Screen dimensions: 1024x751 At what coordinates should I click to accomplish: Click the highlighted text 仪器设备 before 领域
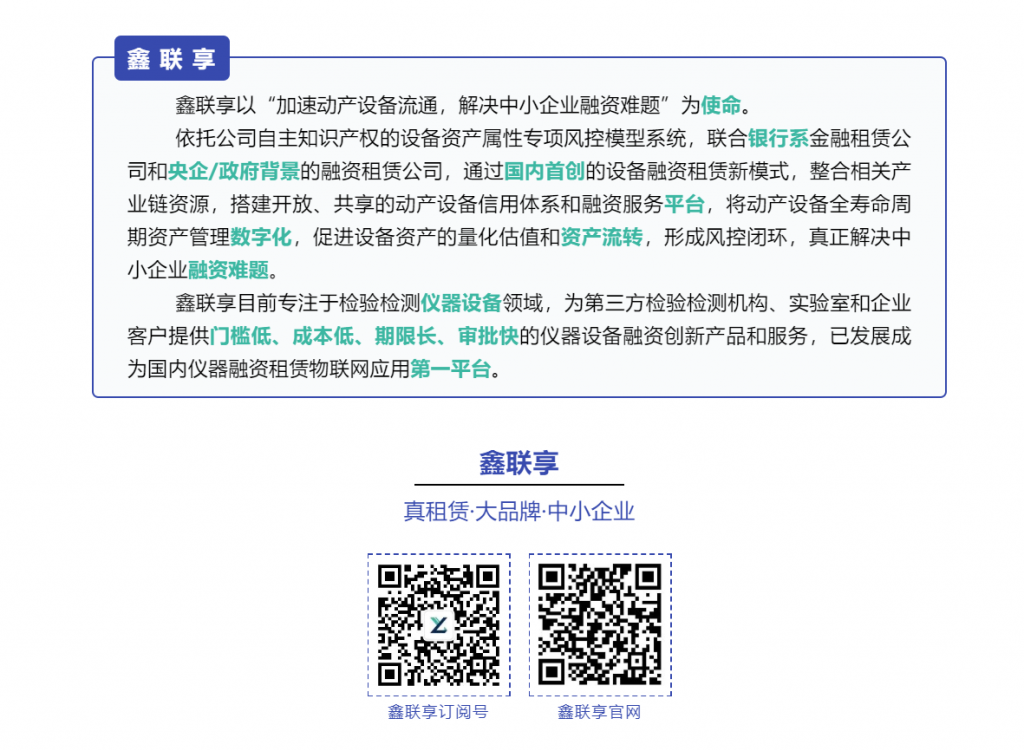click(461, 303)
